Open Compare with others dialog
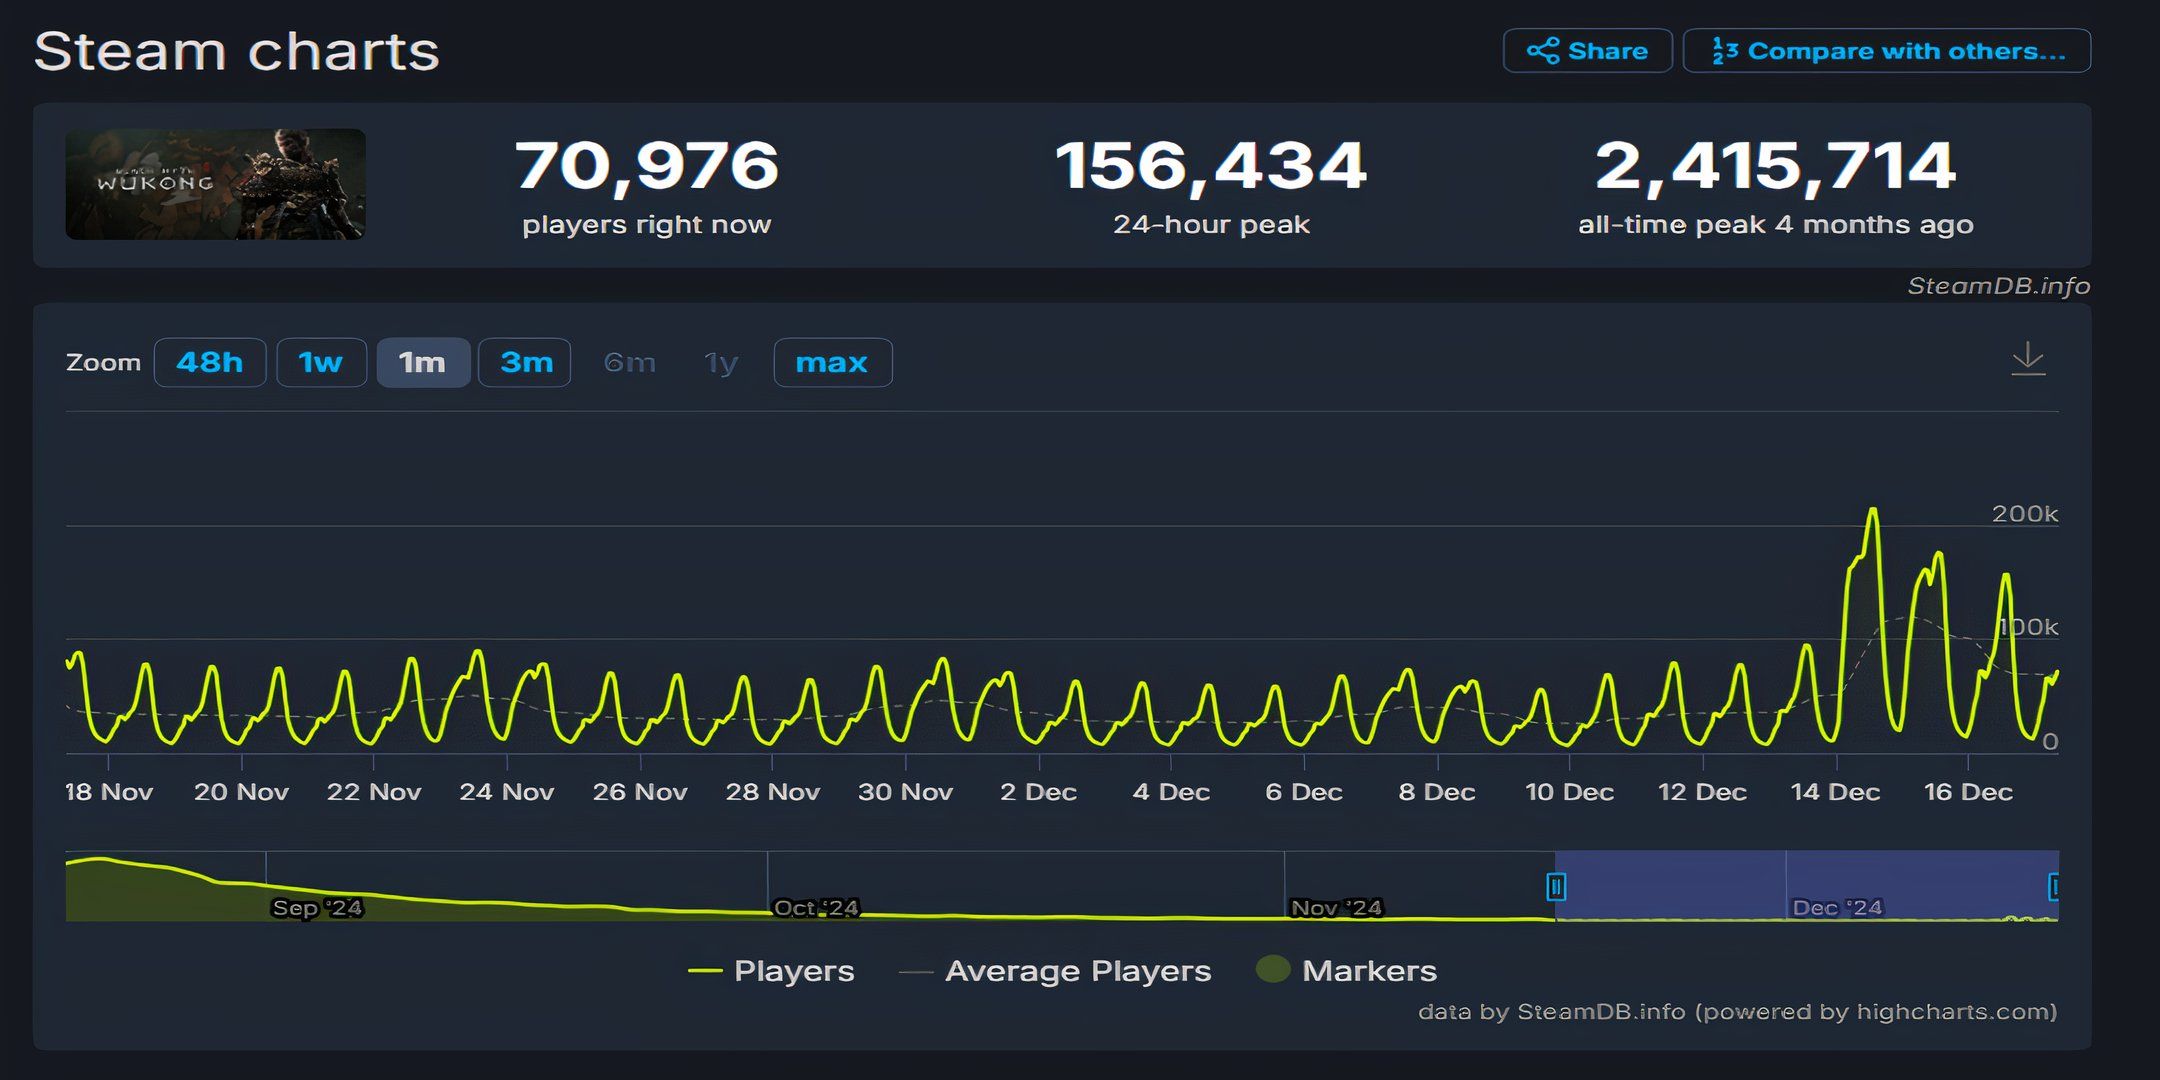This screenshot has width=2160, height=1080. [x=1886, y=51]
